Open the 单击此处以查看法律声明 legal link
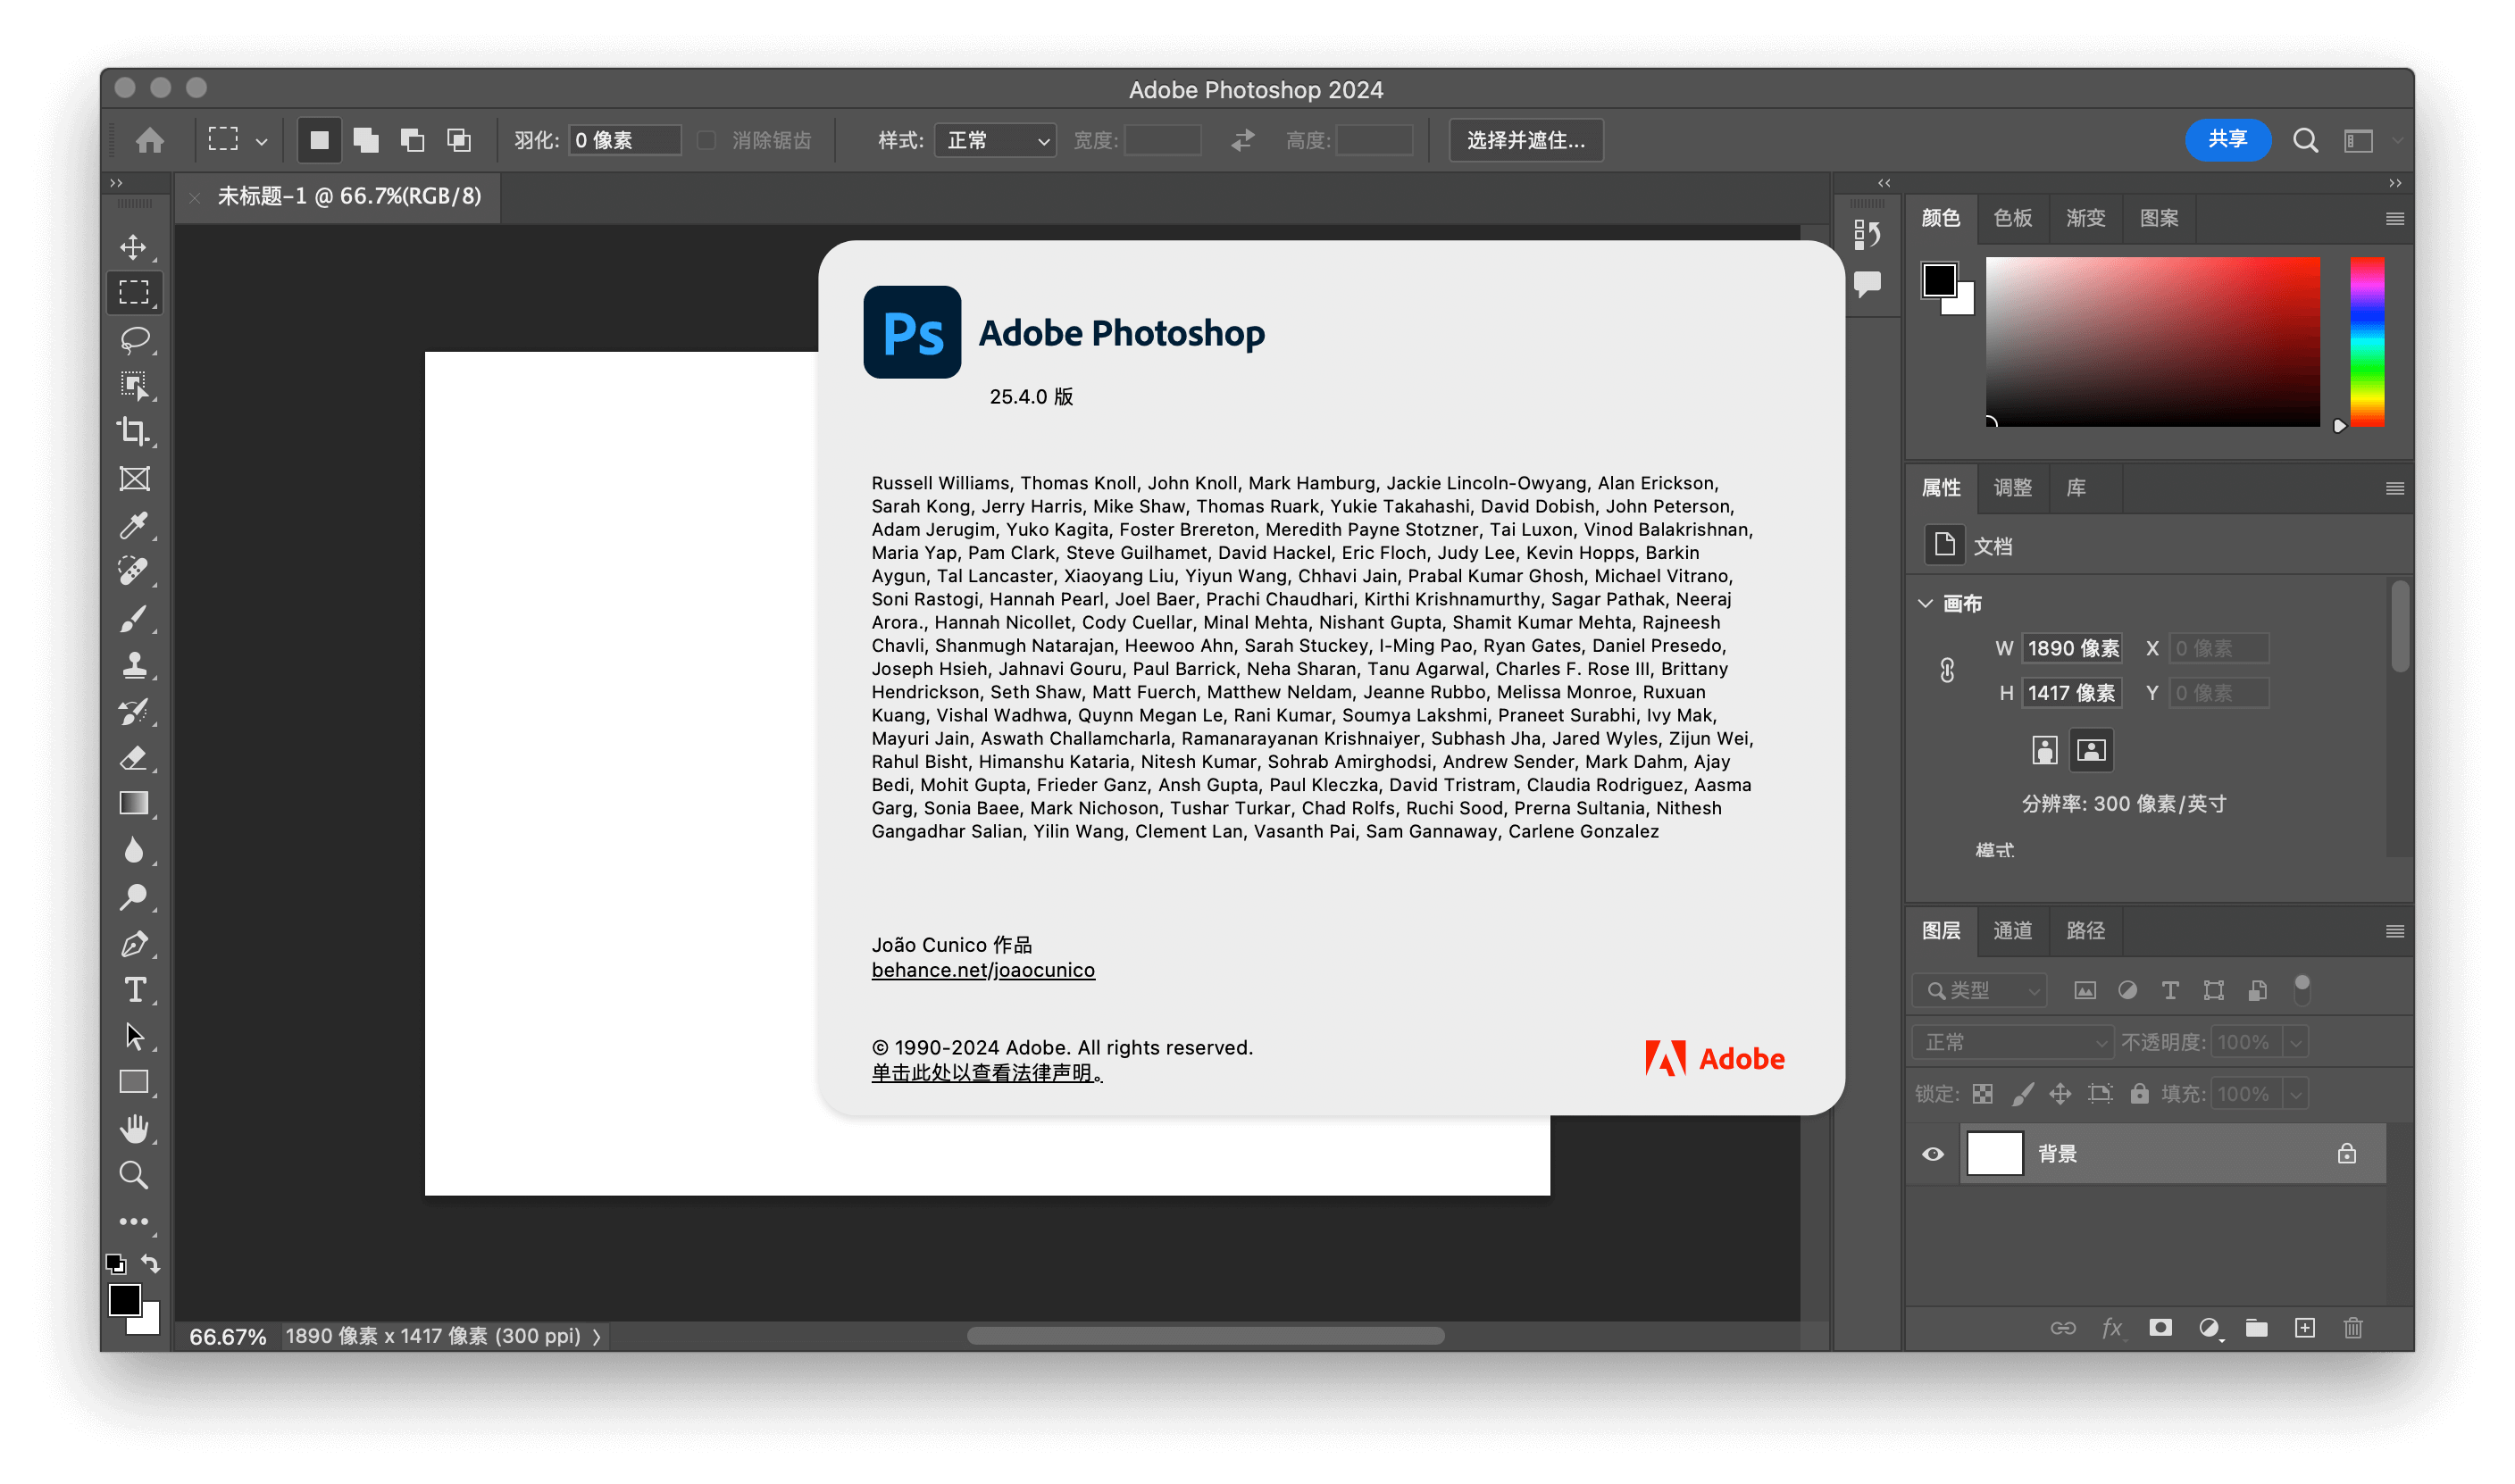This screenshot has height=1484, width=2515. (x=987, y=1073)
